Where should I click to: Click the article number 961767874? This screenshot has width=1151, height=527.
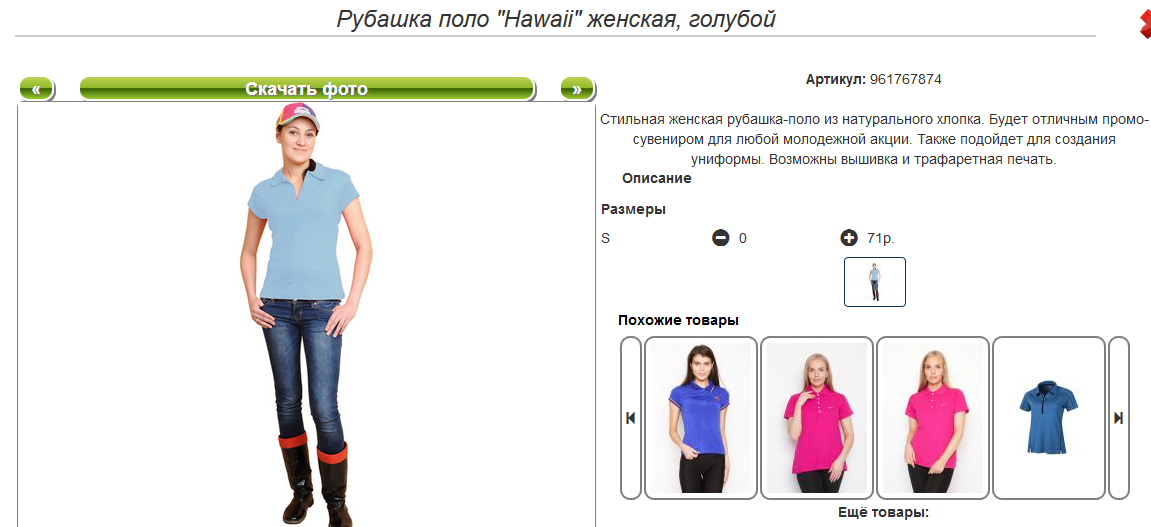pos(906,79)
